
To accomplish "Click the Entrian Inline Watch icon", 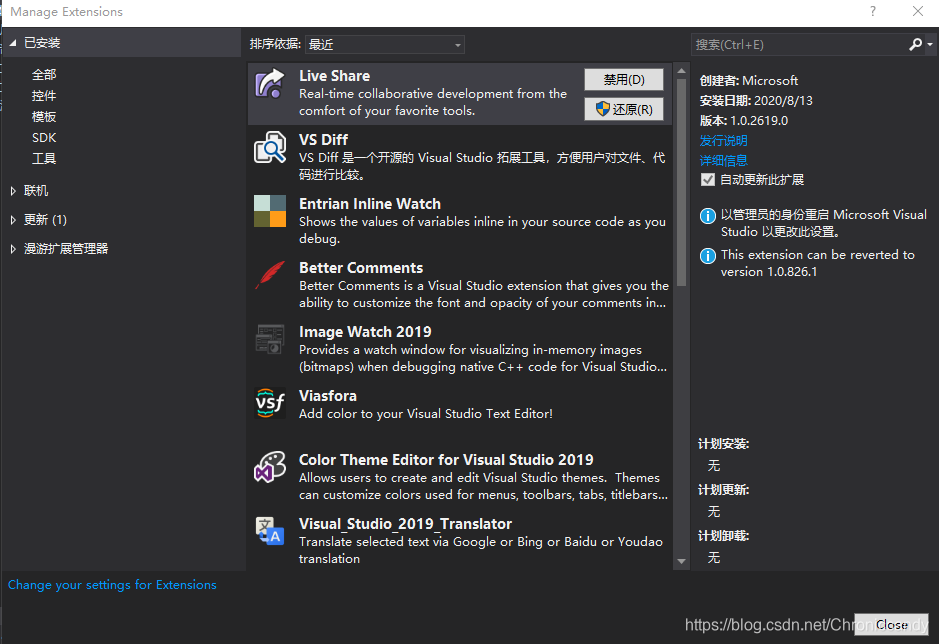I will pos(269,211).
